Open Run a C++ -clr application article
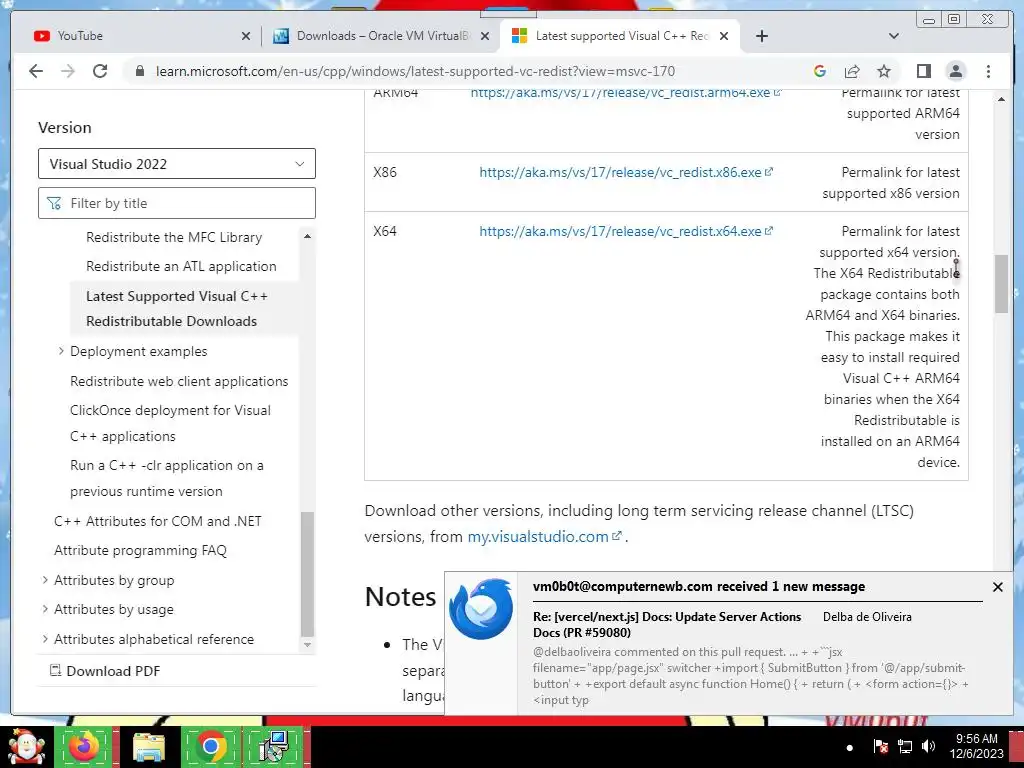Screen dimensions: 1024x768 click(167, 478)
